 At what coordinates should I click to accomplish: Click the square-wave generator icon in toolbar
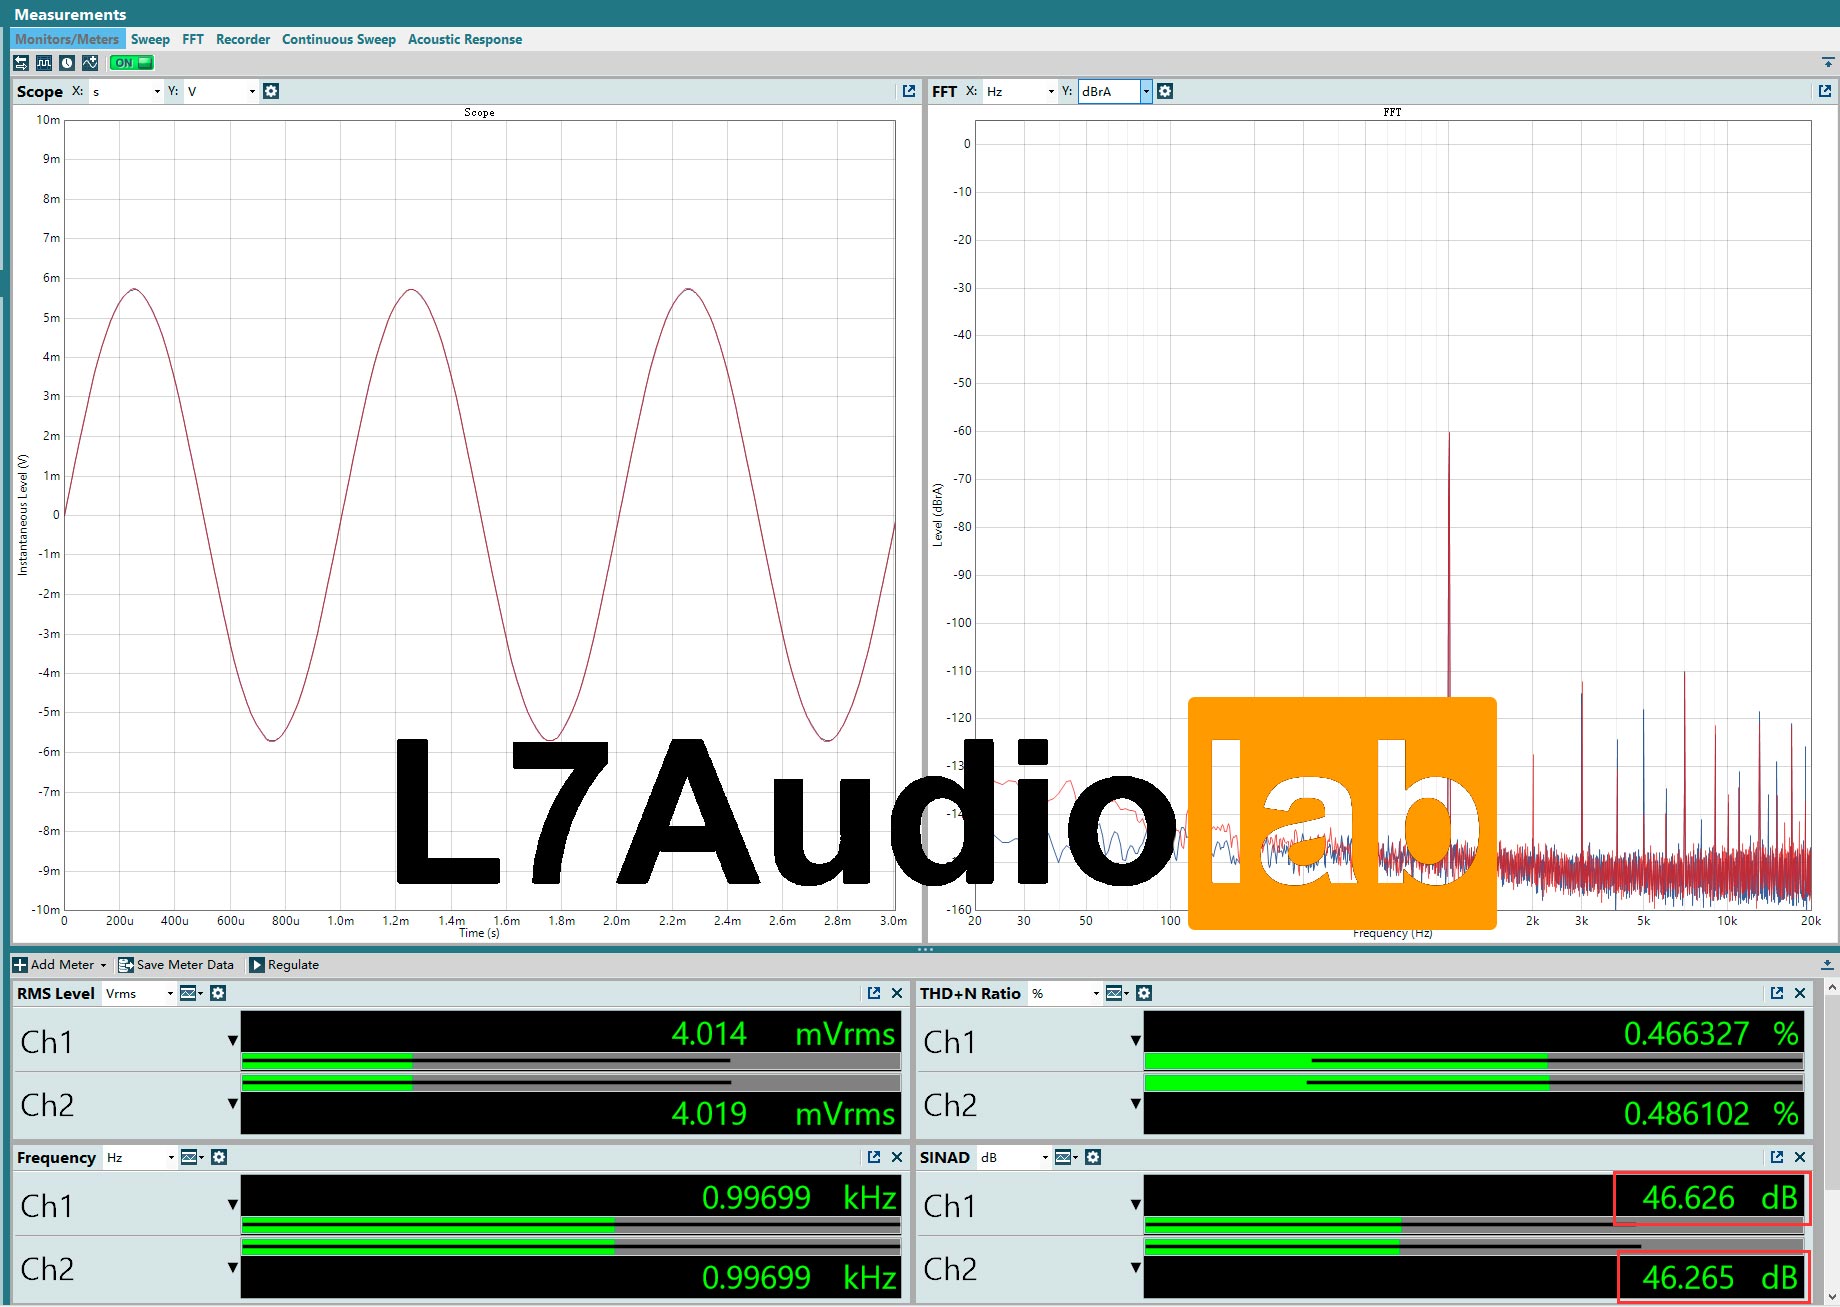[44, 62]
